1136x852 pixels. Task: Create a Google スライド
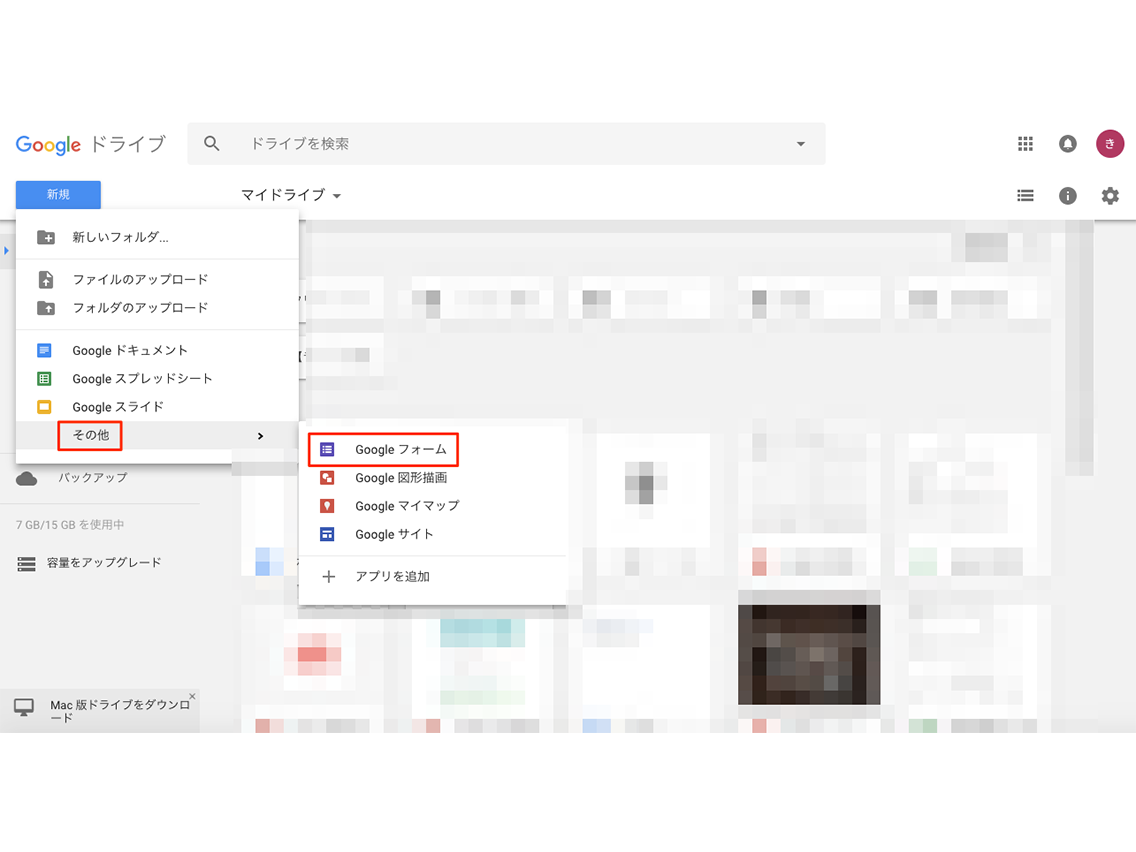click(157, 406)
